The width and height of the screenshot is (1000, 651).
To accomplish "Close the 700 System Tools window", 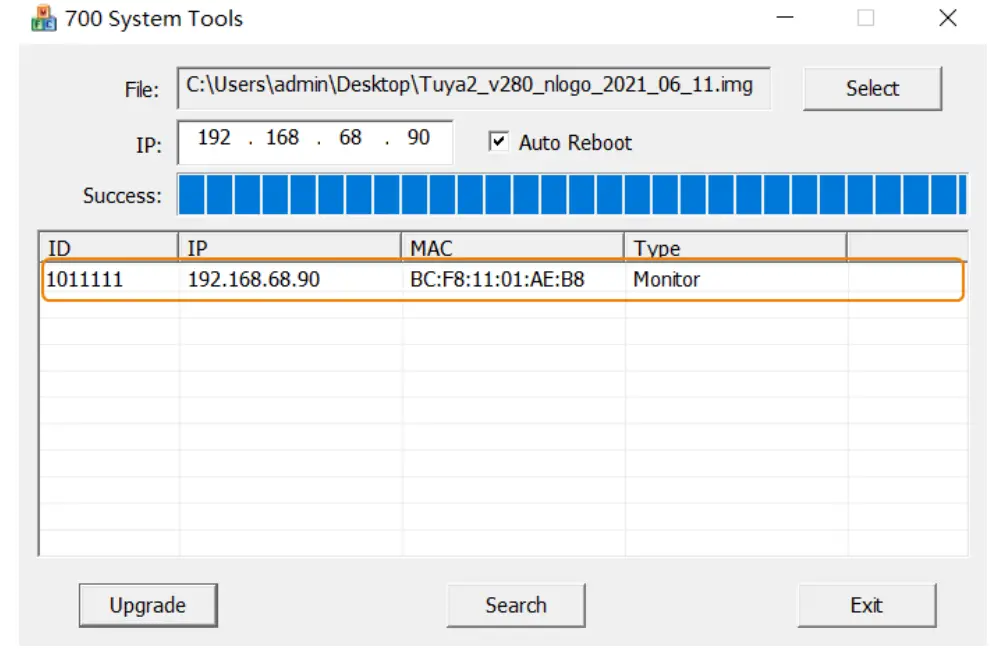I will coord(947,19).
